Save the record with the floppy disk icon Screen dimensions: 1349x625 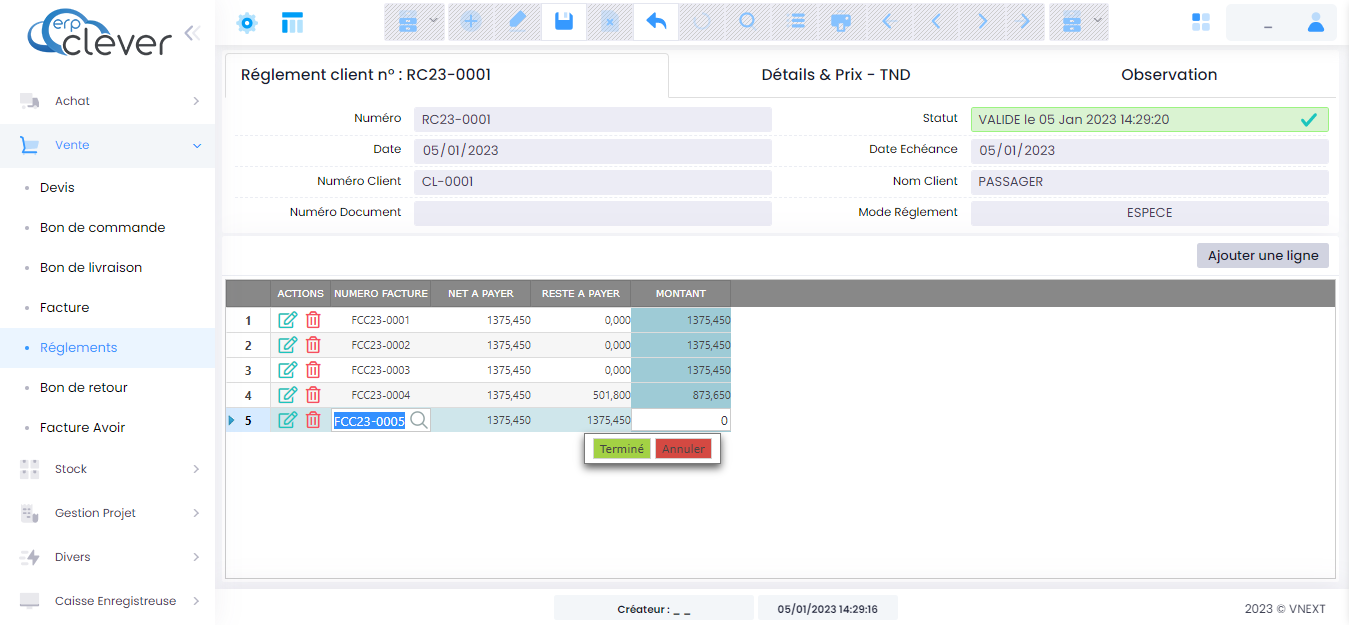564,21
